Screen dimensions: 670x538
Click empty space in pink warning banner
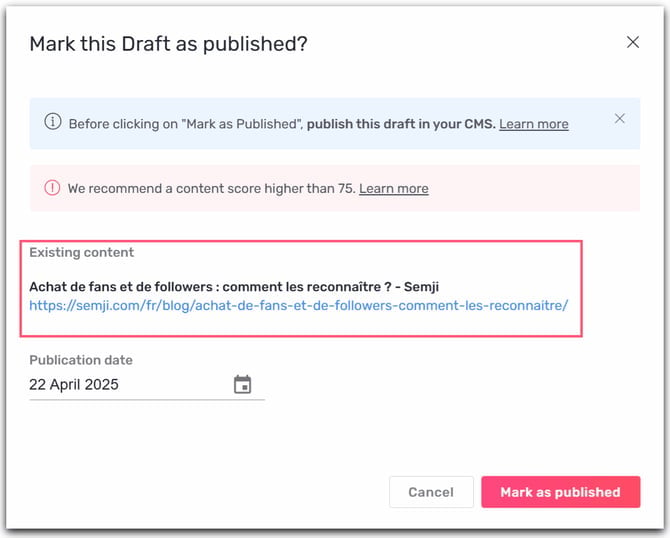pyautogui.click(x=534, y=188)
